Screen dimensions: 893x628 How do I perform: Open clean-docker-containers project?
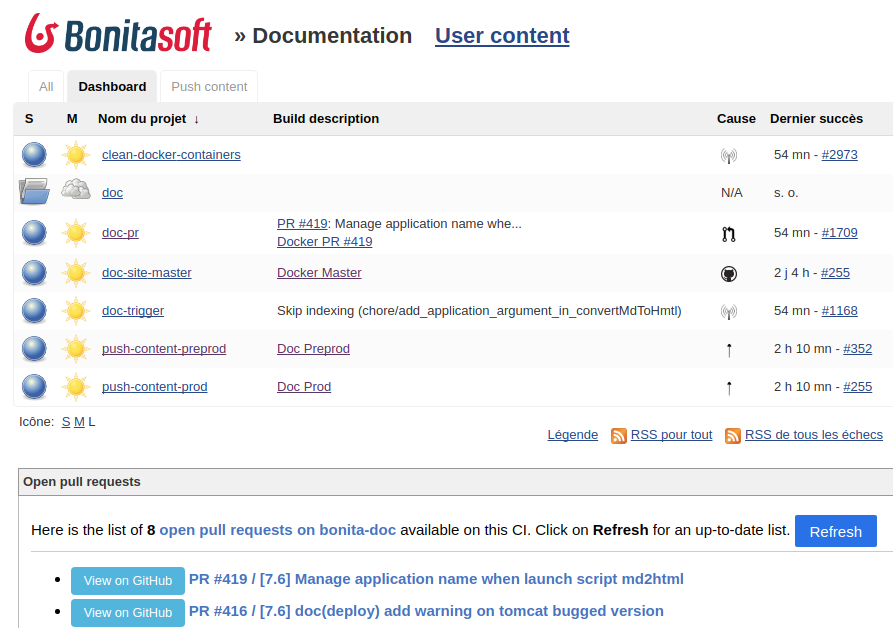point(171,154)
